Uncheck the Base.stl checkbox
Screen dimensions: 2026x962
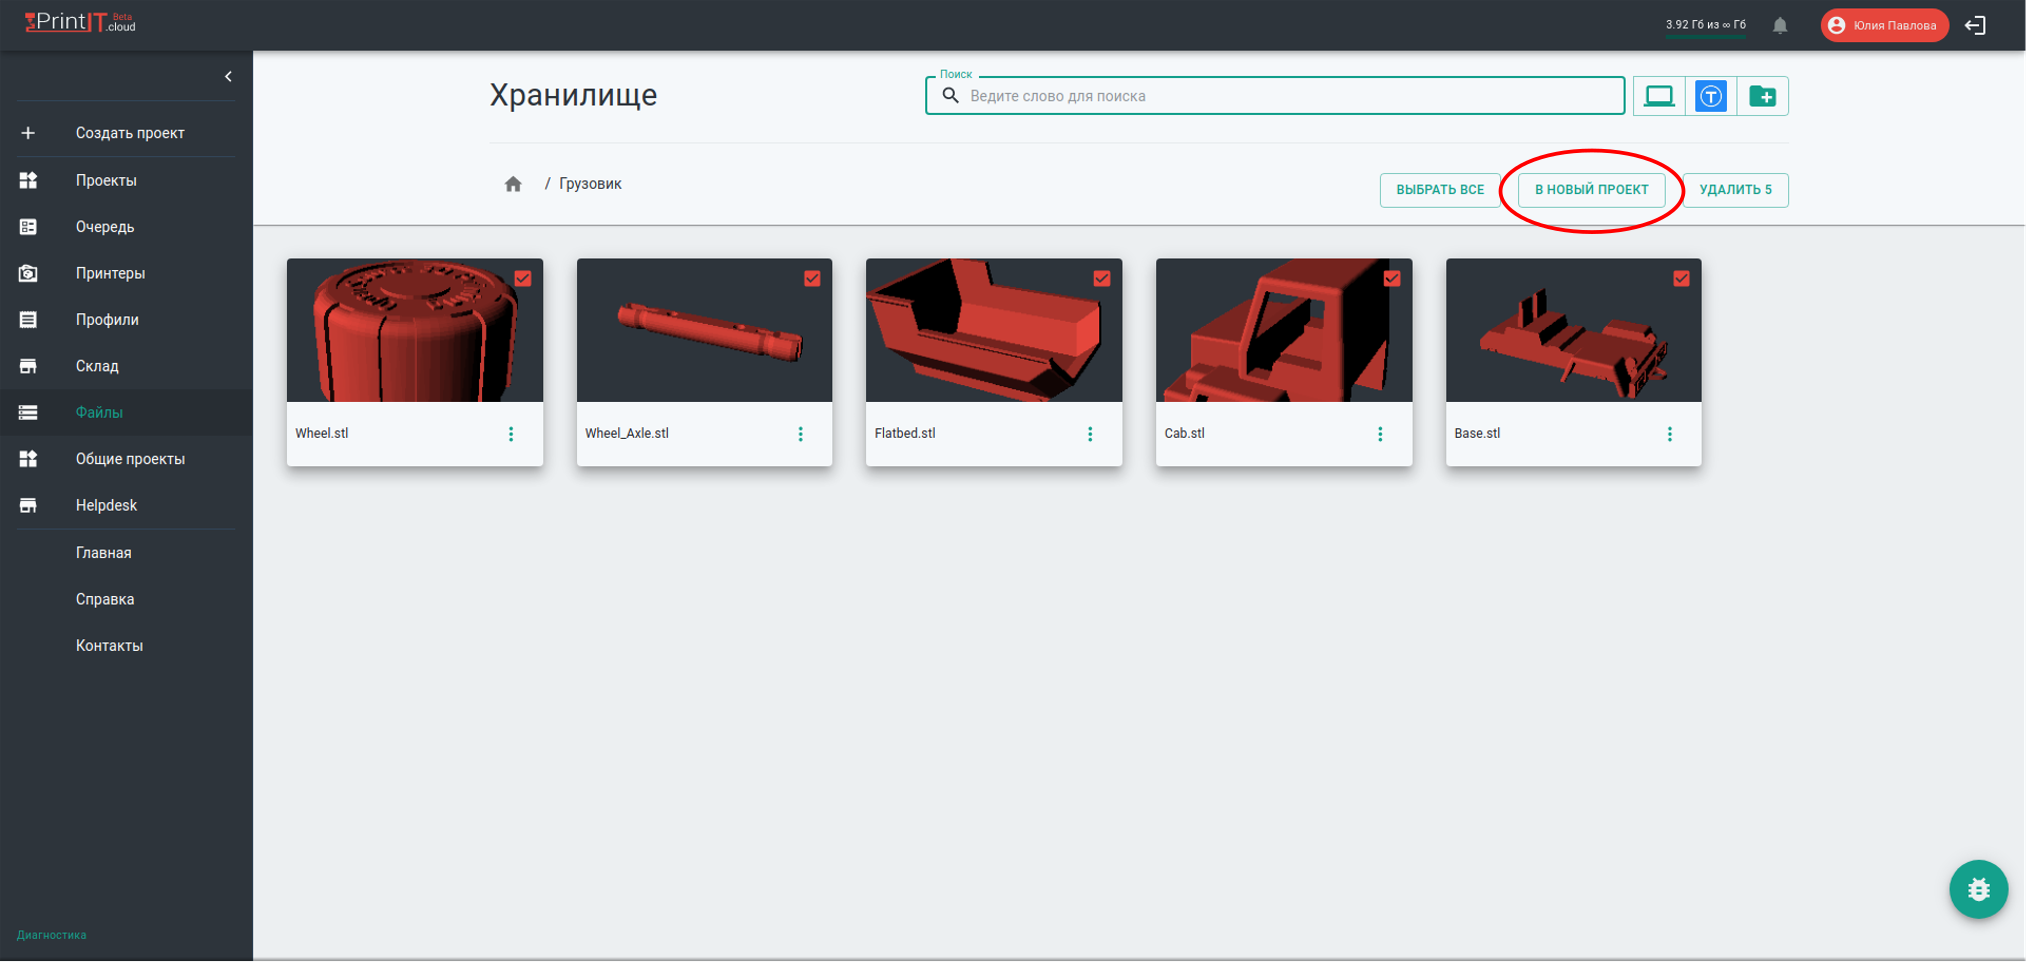point(1681,279)
